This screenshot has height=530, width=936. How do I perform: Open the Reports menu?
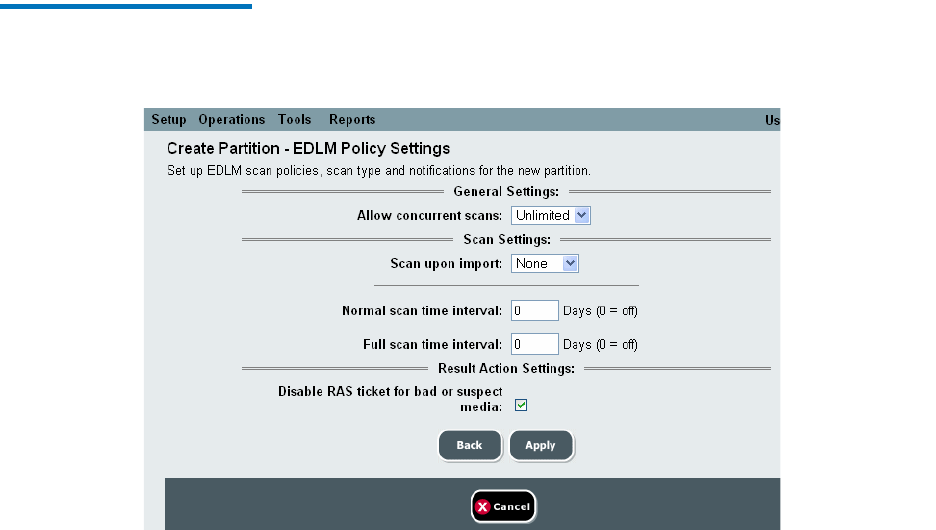352,120
